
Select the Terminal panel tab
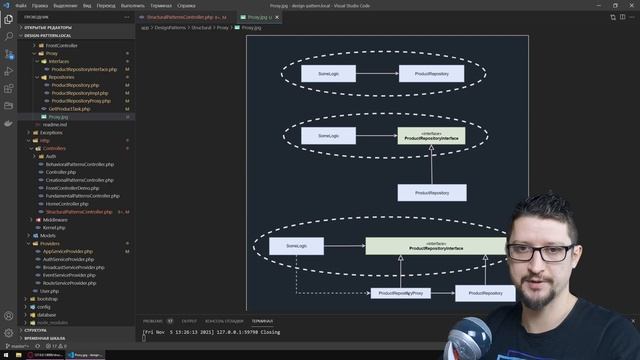pyautogui.click(x=262, y=321)
